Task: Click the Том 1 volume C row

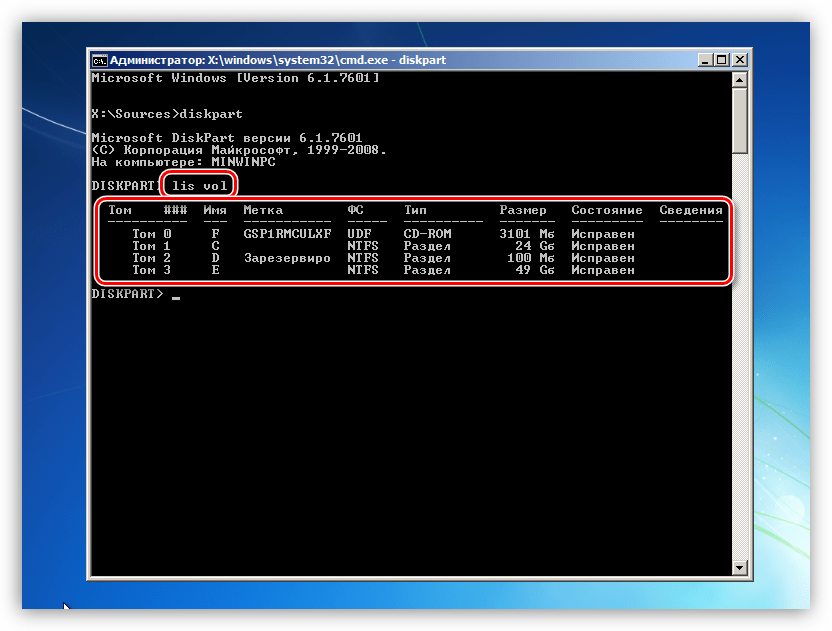Action: (x=383, y=246)
